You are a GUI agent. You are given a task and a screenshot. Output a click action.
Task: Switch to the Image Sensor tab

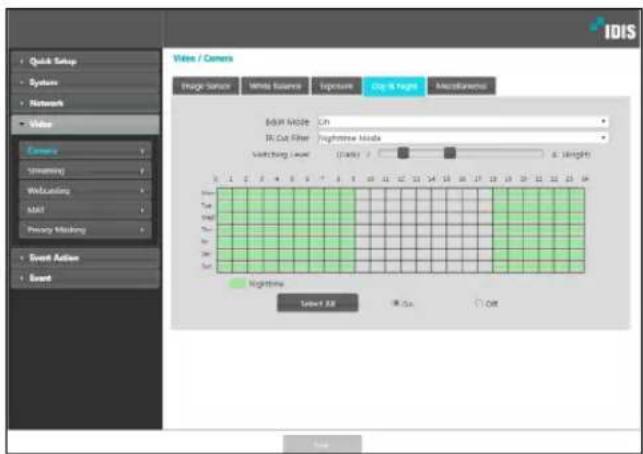click(x=206, y=86)
